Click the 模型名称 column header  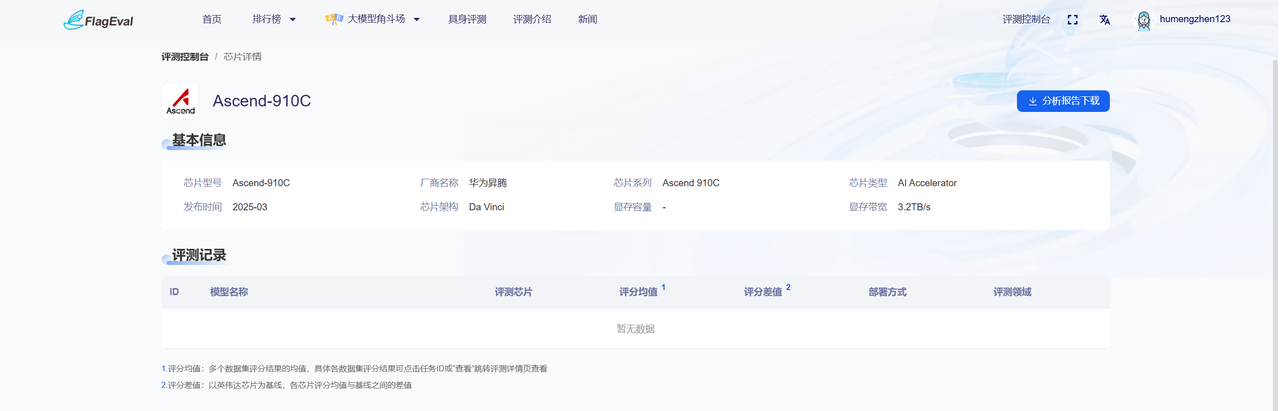tap(229, 292)
